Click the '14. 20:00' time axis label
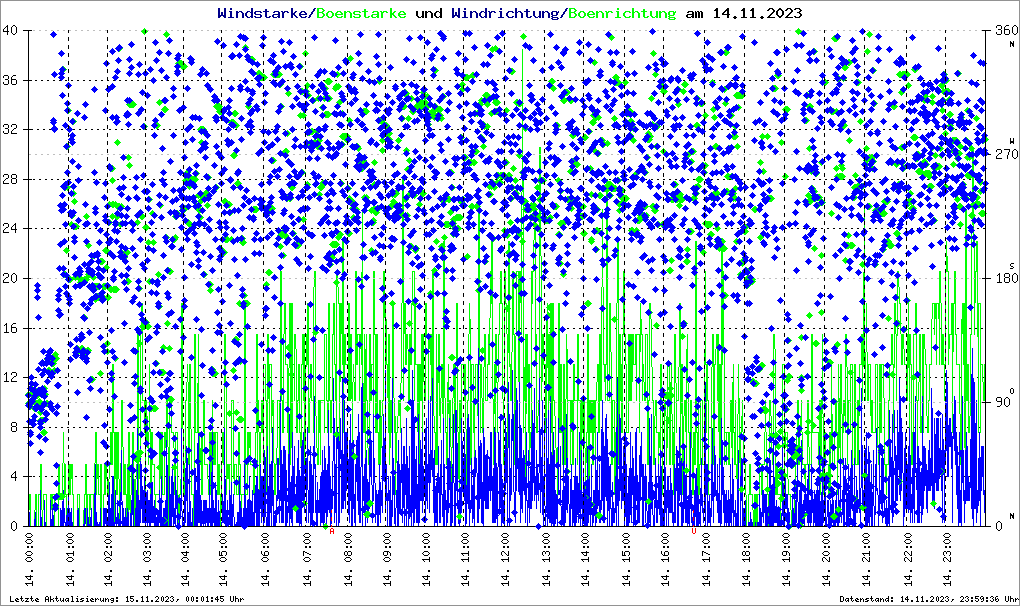This screenshot has width=1020, height=606. [x=825, y=560]
